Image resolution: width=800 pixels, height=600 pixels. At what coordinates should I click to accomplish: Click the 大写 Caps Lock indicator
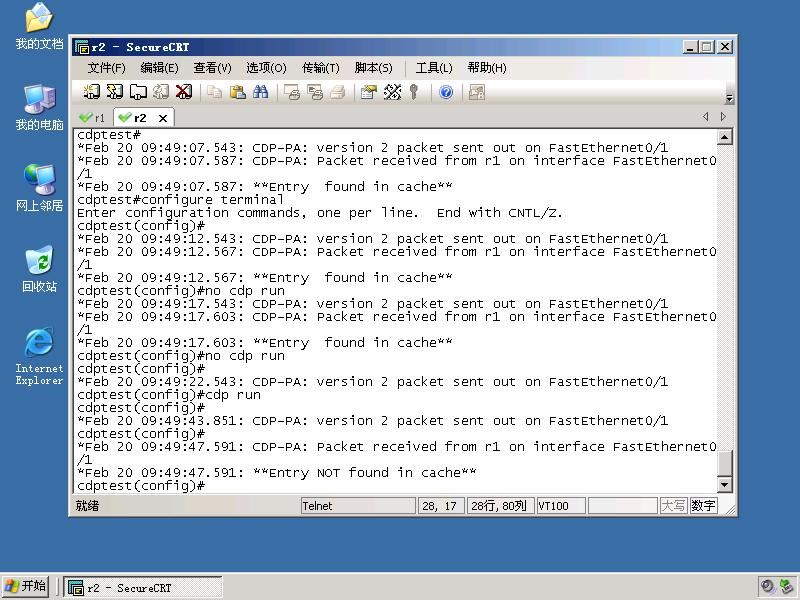(x=673, y=506)
